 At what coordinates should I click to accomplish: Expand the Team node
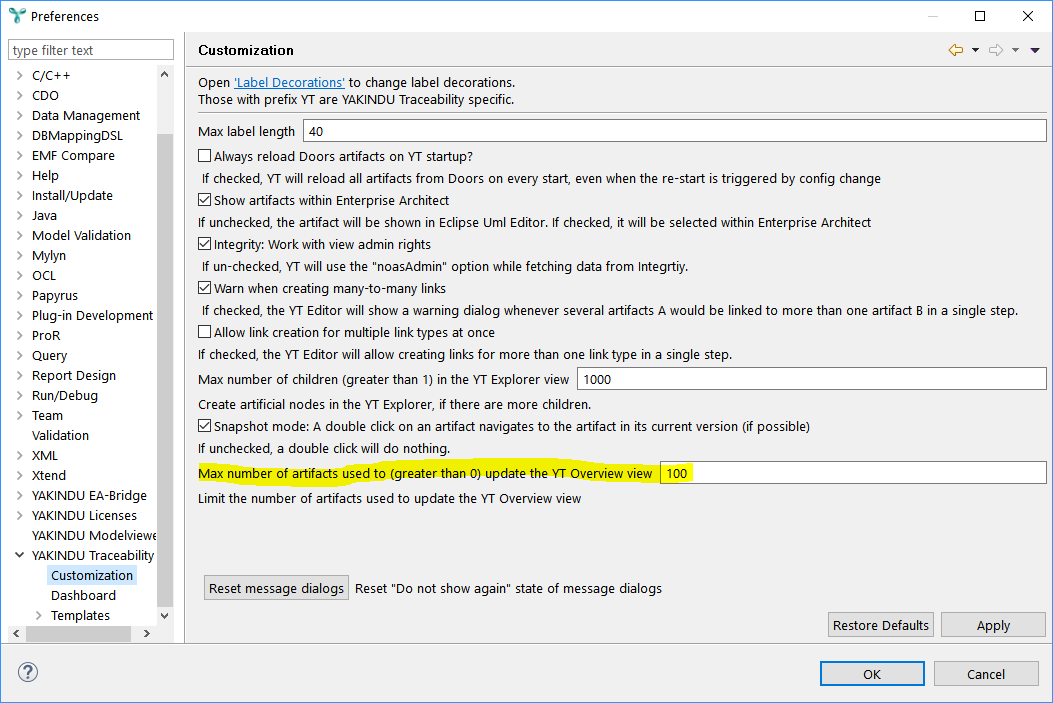tap(19, 416)
